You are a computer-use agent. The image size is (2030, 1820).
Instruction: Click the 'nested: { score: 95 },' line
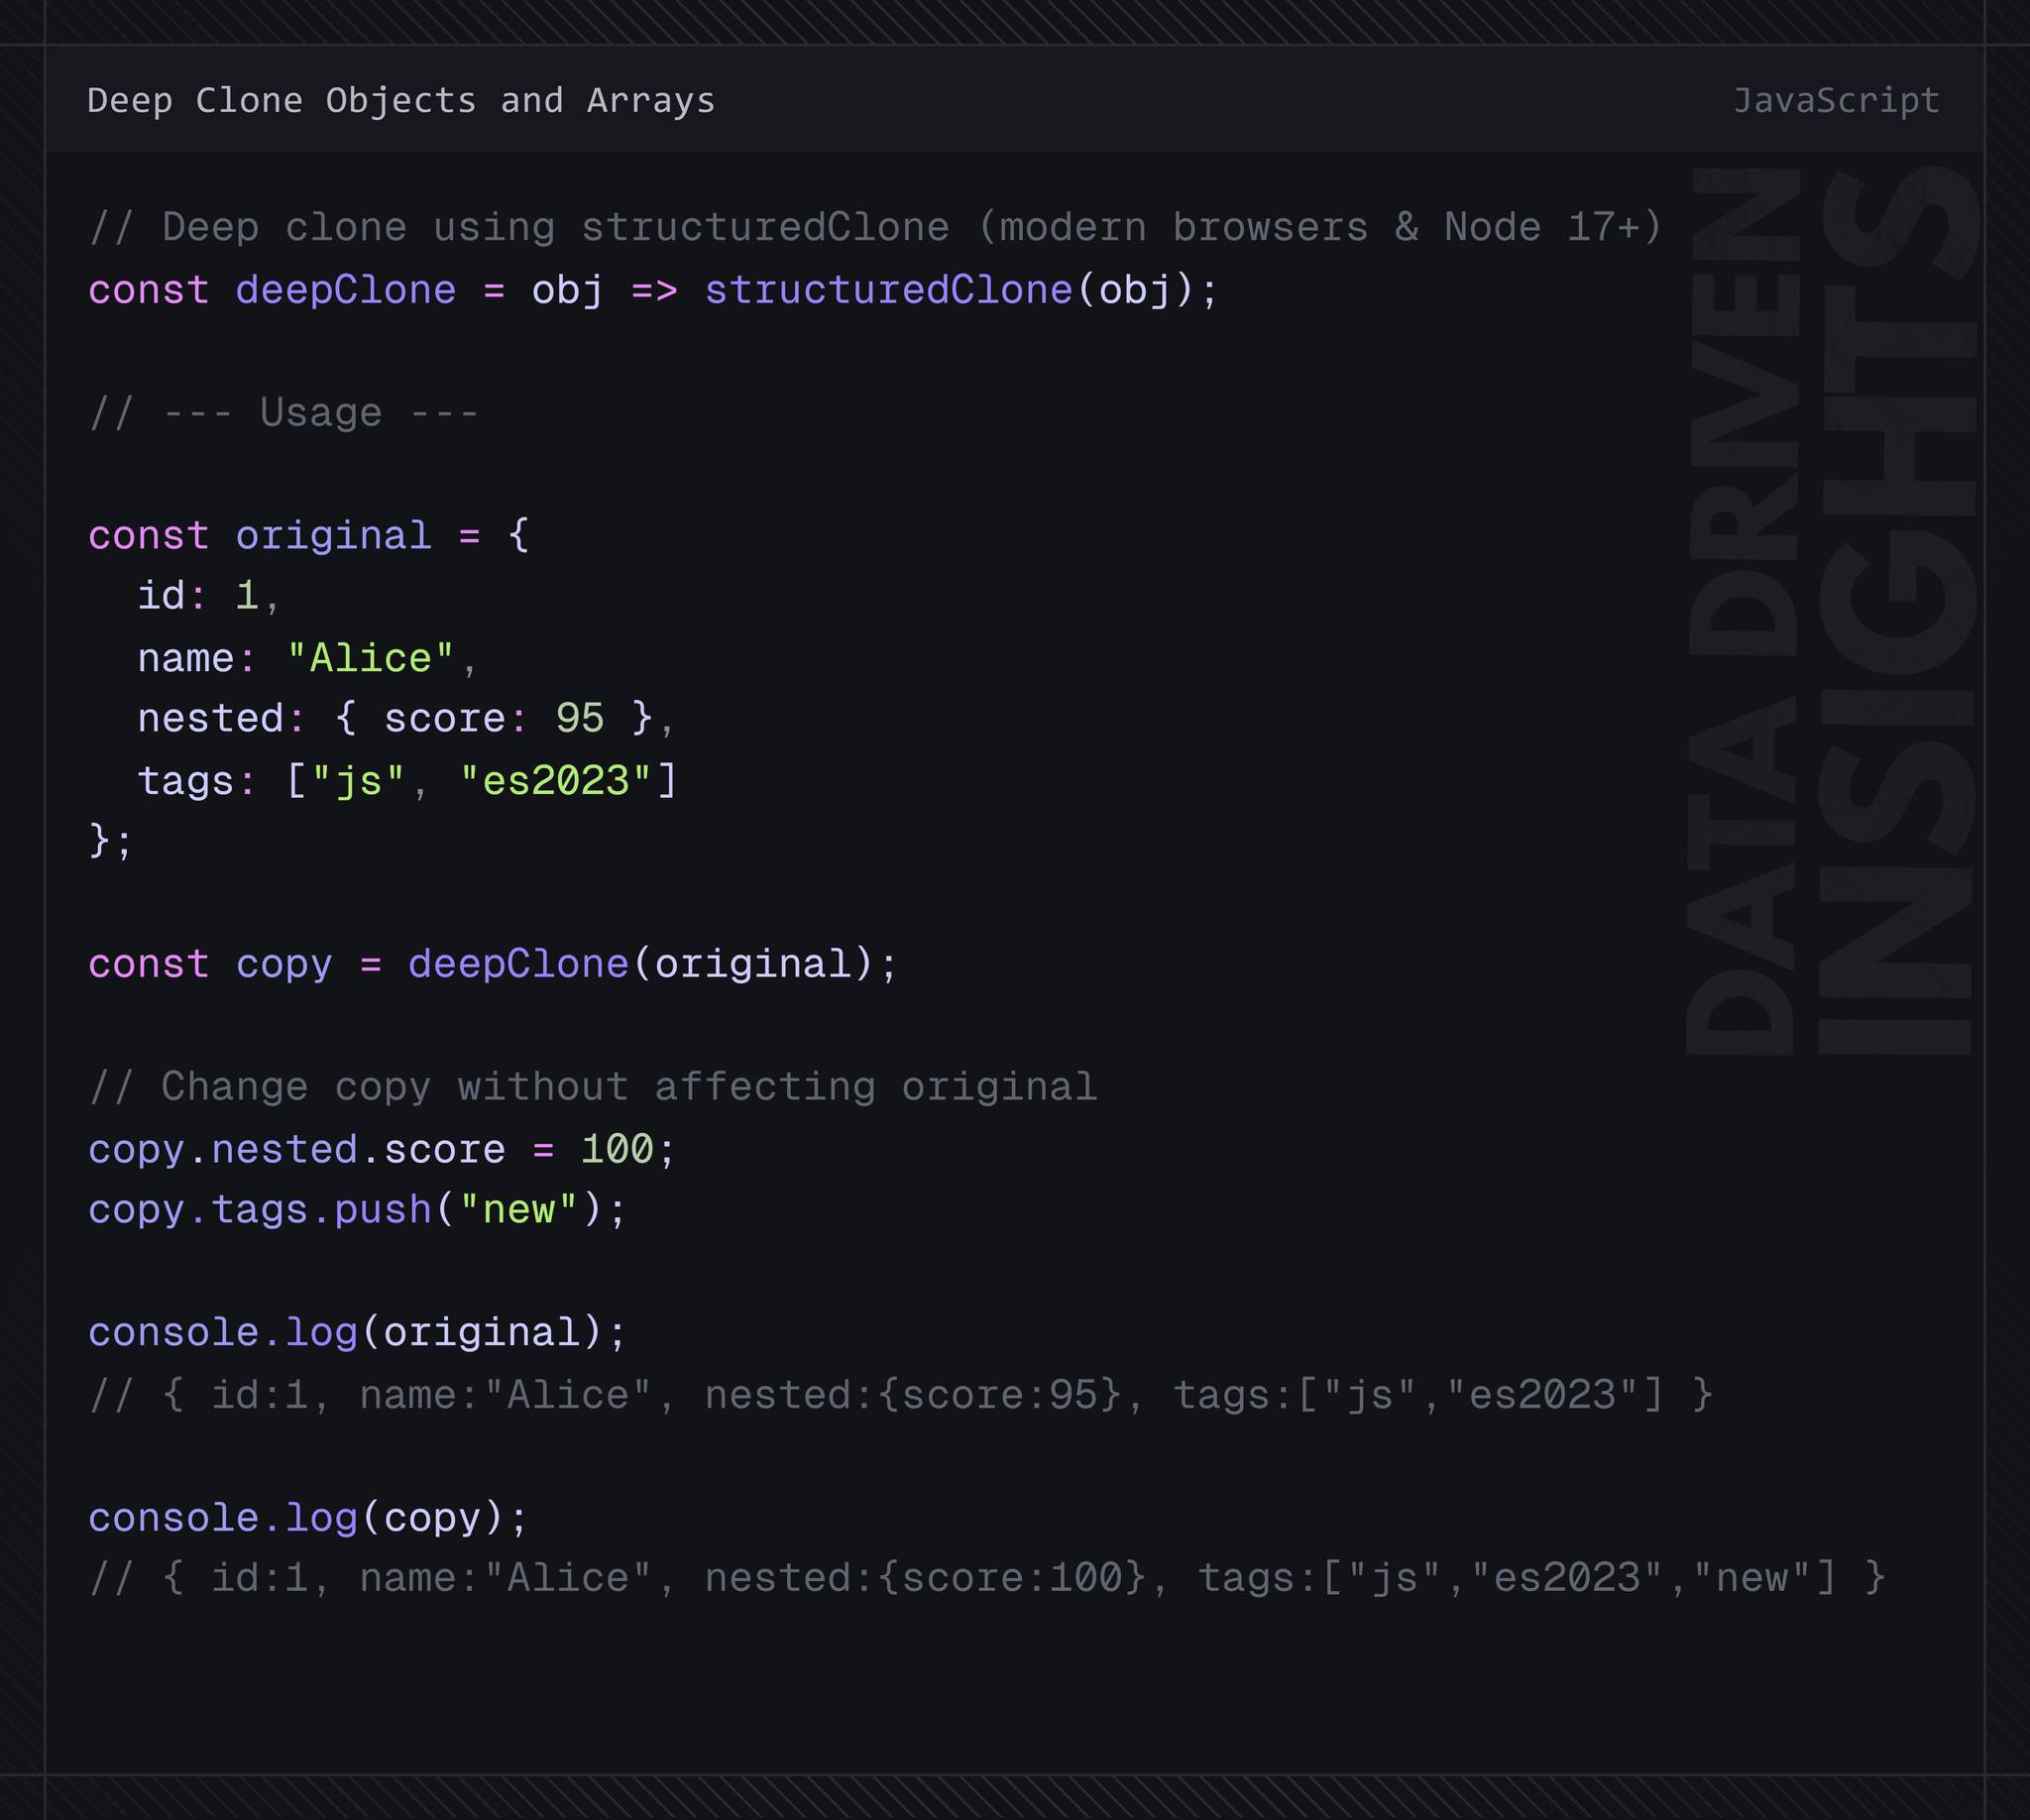click(406, 719)
